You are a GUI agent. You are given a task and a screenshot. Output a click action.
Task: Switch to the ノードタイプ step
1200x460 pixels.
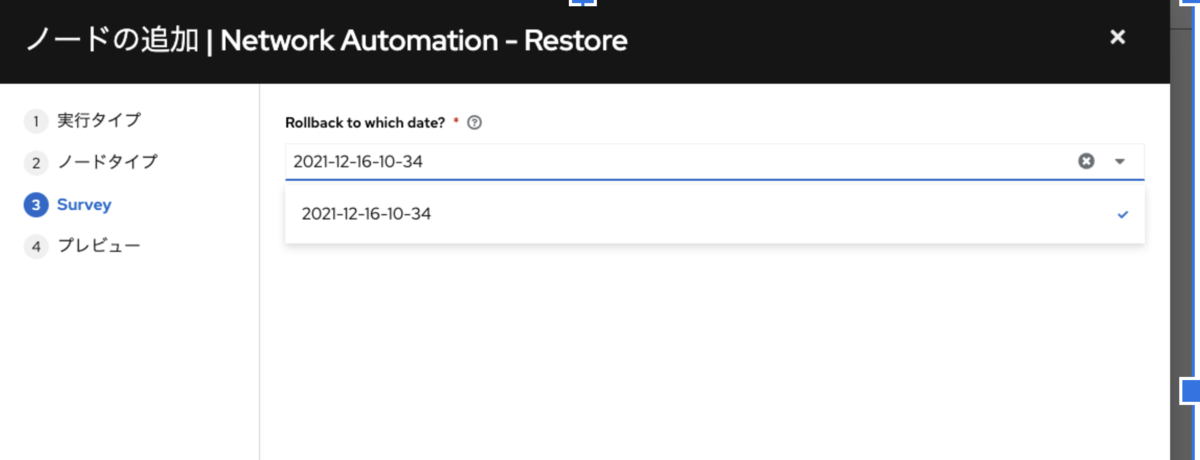(x=107, y=161)
